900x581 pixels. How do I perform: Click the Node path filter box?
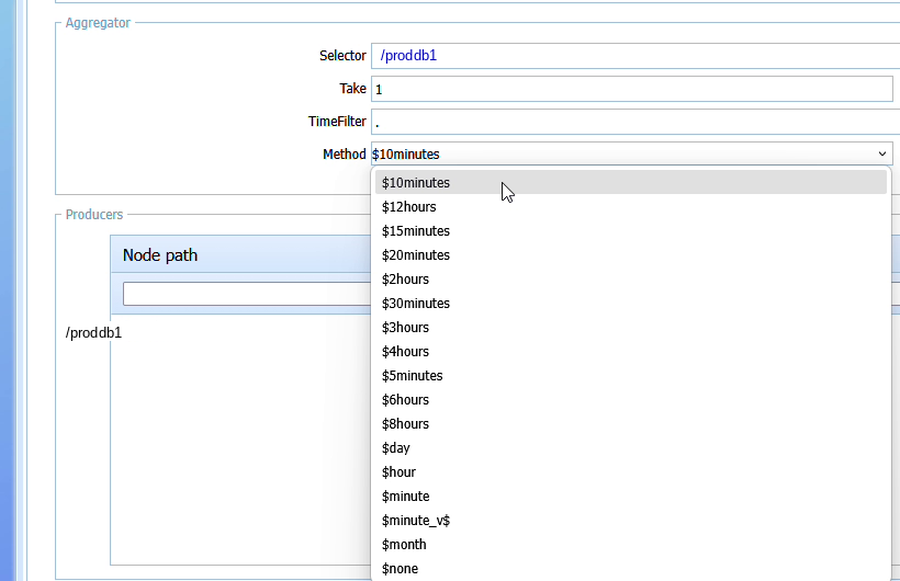(x=247, y=294)
